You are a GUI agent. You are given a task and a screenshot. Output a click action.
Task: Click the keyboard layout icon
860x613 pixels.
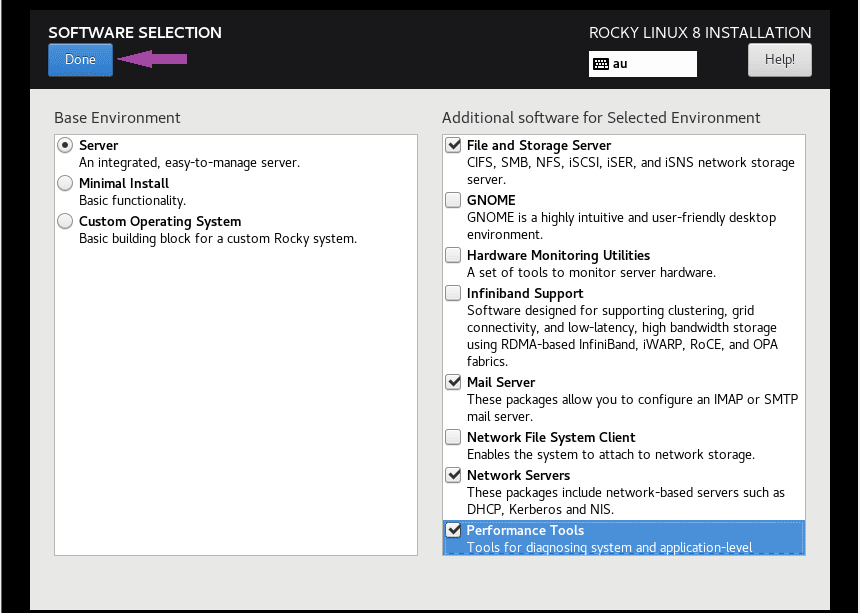click(x=601, y=64)
